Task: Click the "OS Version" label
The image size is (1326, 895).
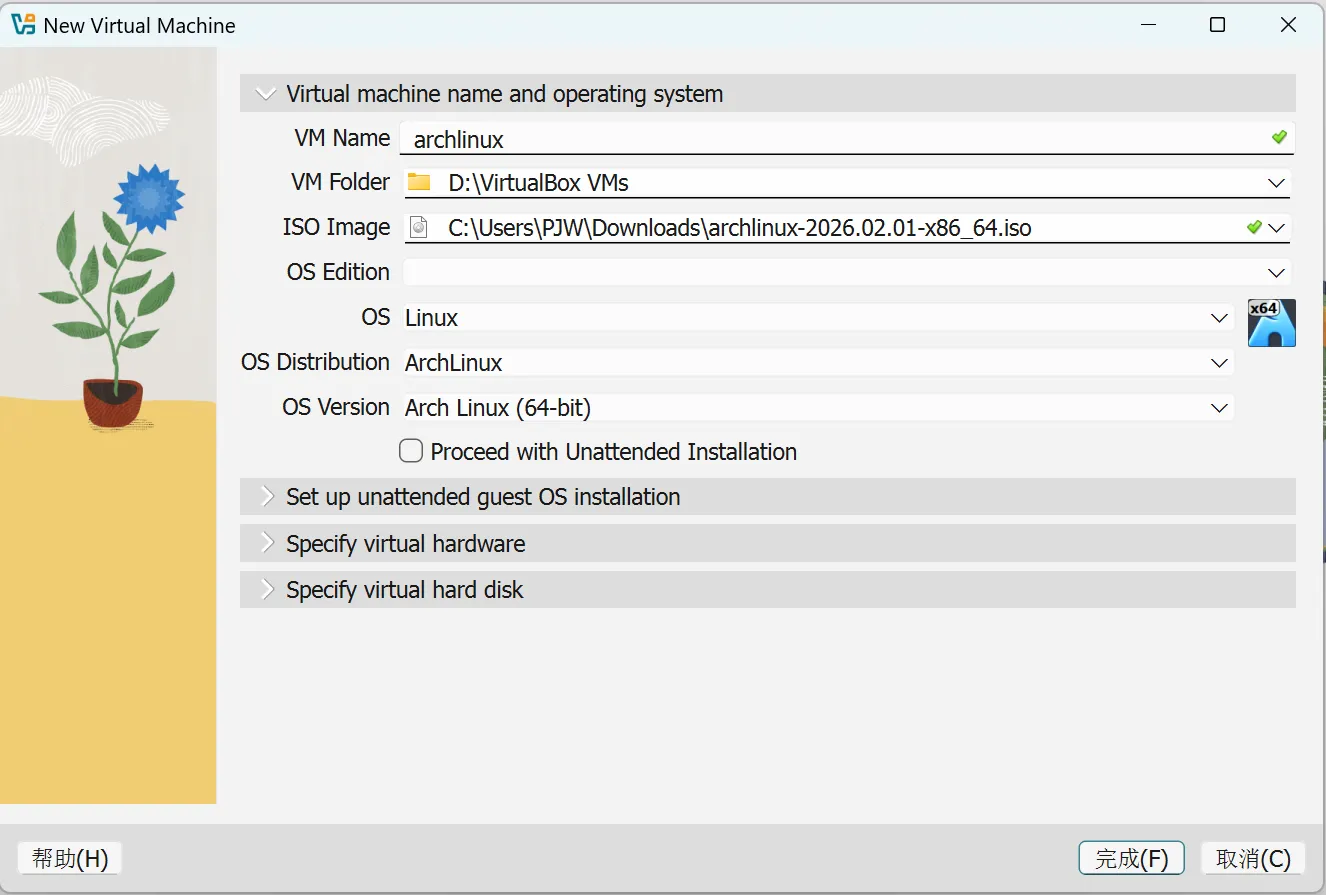Action: 336,407
